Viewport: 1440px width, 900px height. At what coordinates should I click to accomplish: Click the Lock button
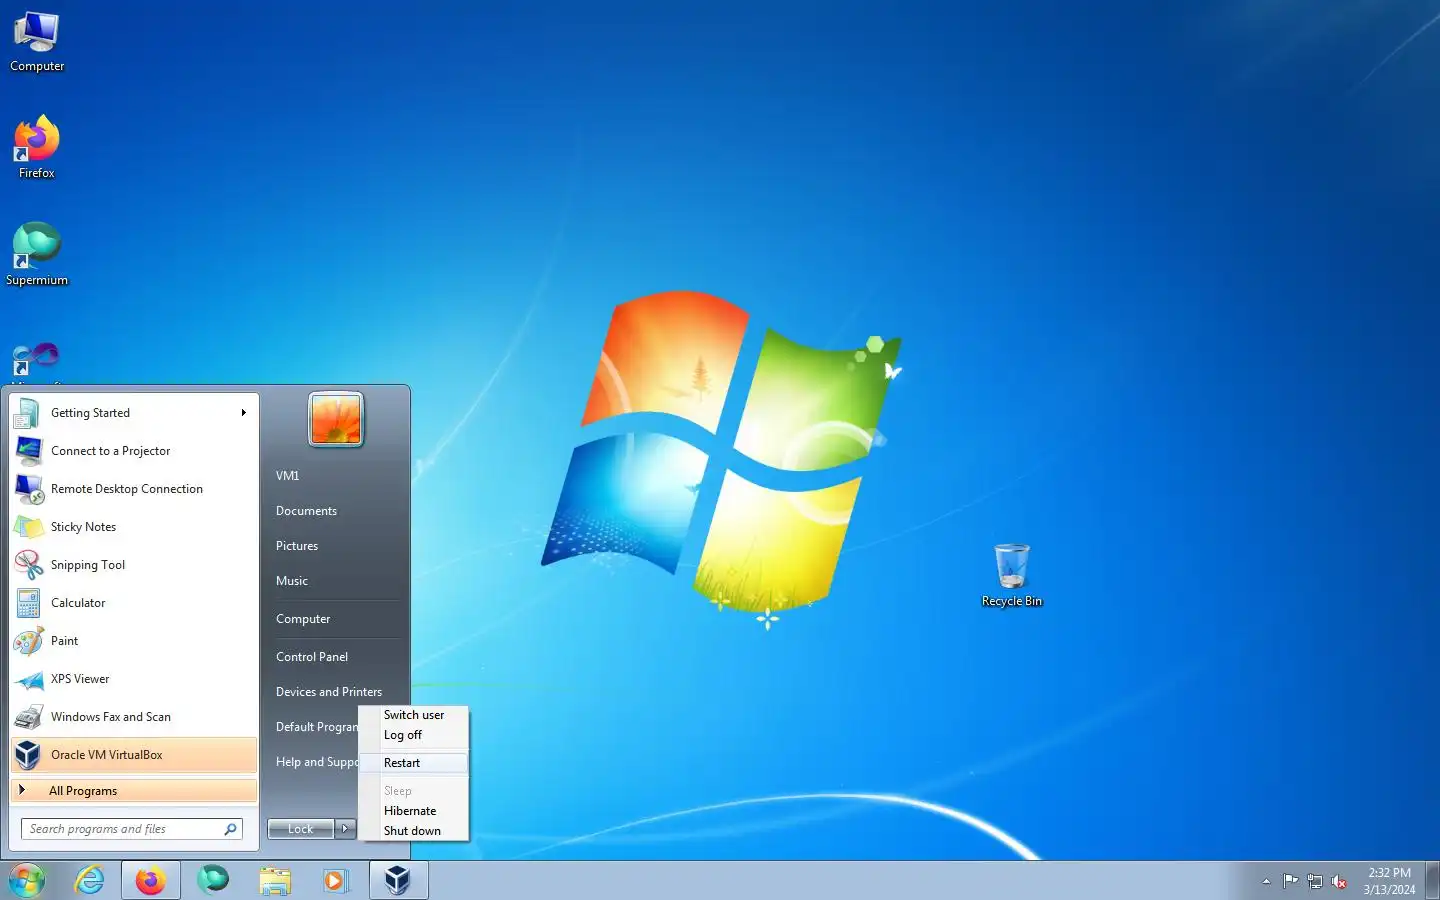[301, 829]
